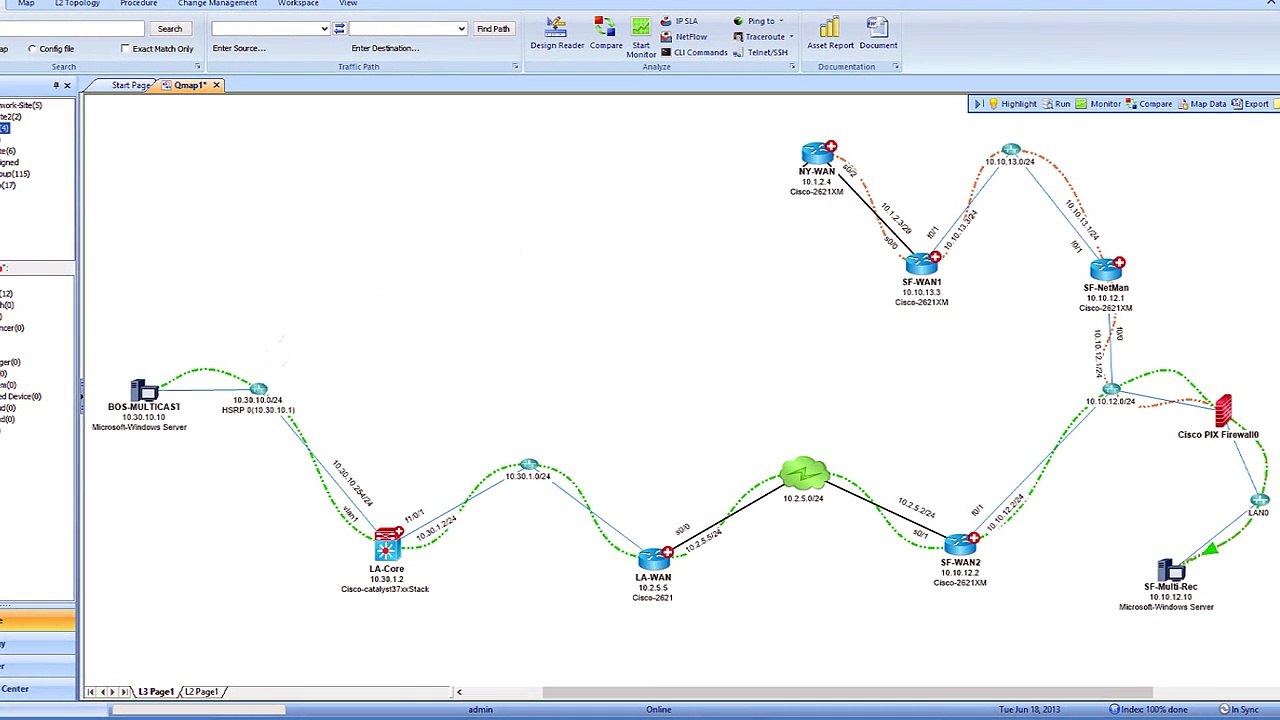The height and width of the screenshot is (720, 1280).
Task: Select the NY-WAN router icon
Action: (x=818, y=153)
